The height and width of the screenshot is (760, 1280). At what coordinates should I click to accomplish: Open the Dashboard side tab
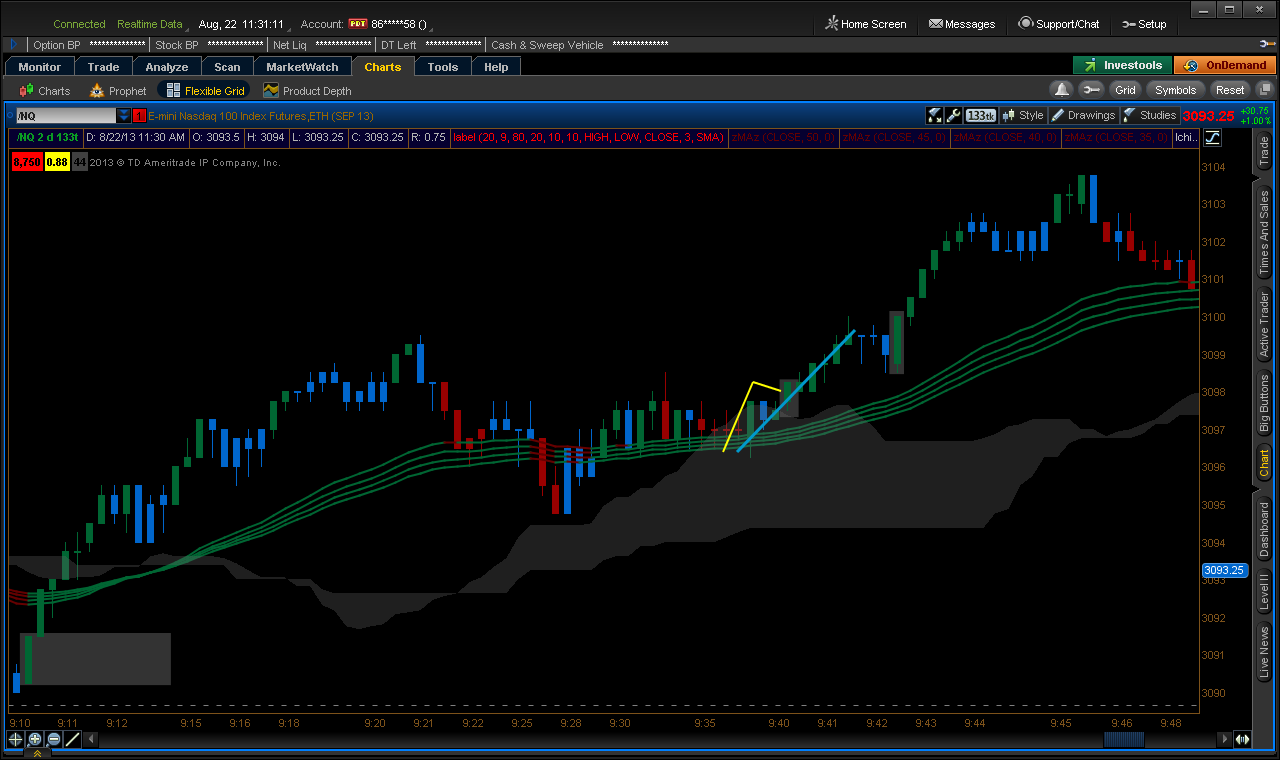click(1264, 530)
